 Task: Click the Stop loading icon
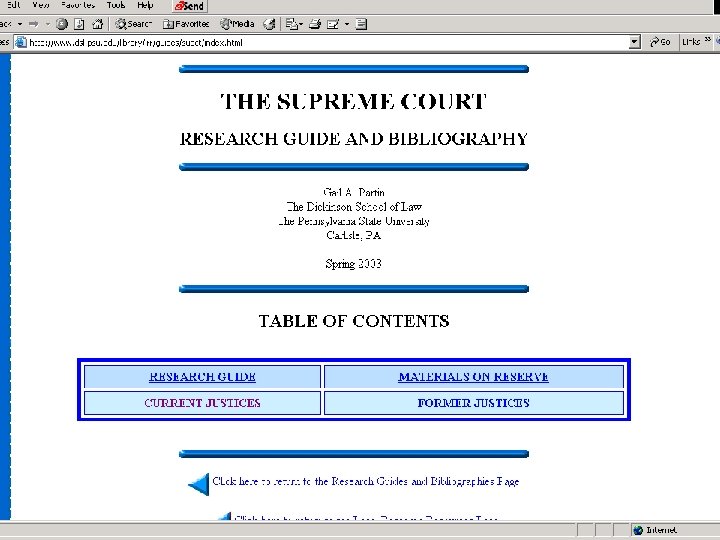pos(62,24)
